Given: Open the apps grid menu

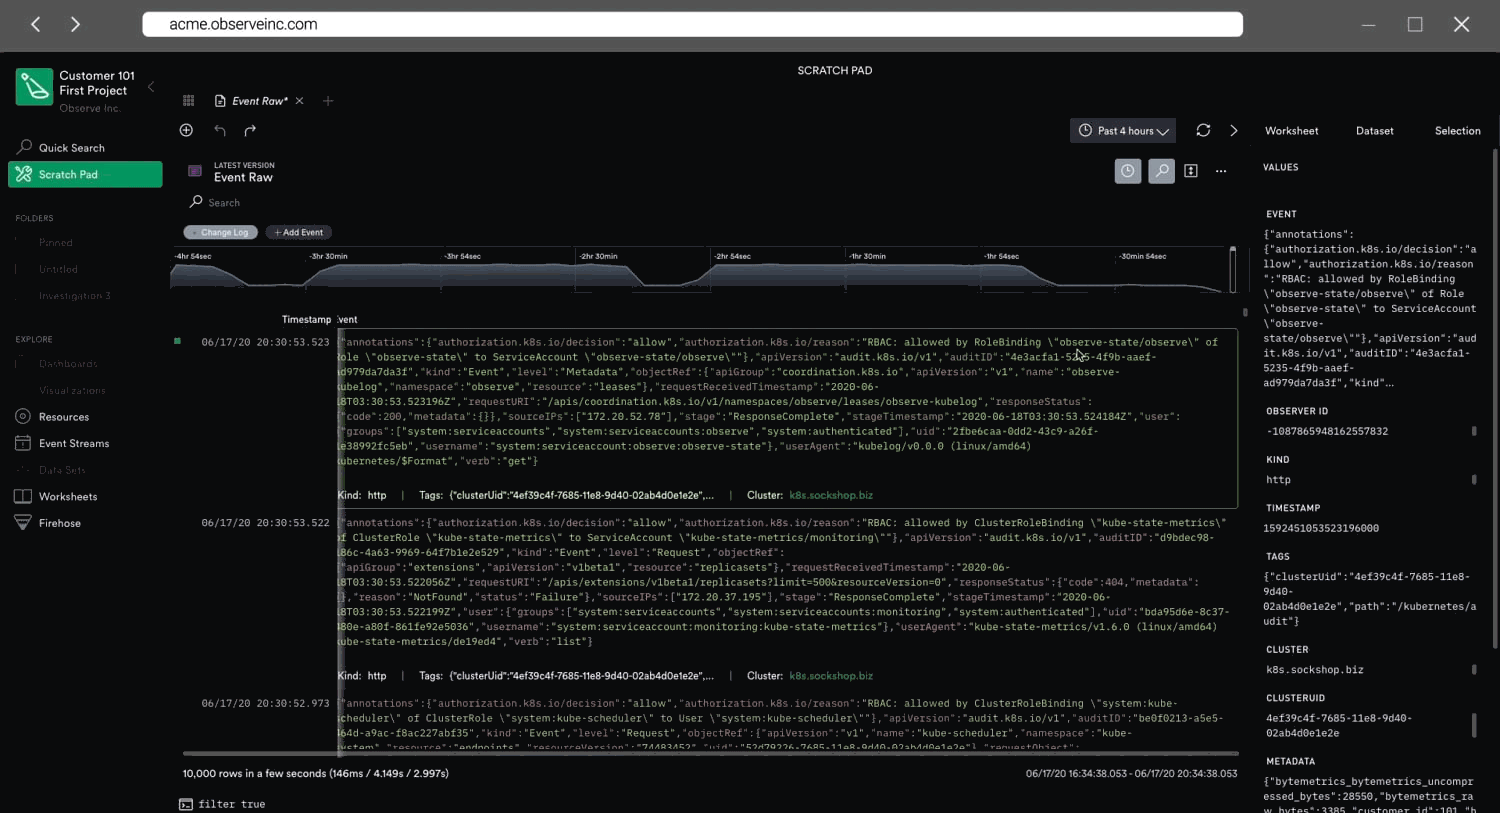Looking at the screenshot, I should point(188,100).
